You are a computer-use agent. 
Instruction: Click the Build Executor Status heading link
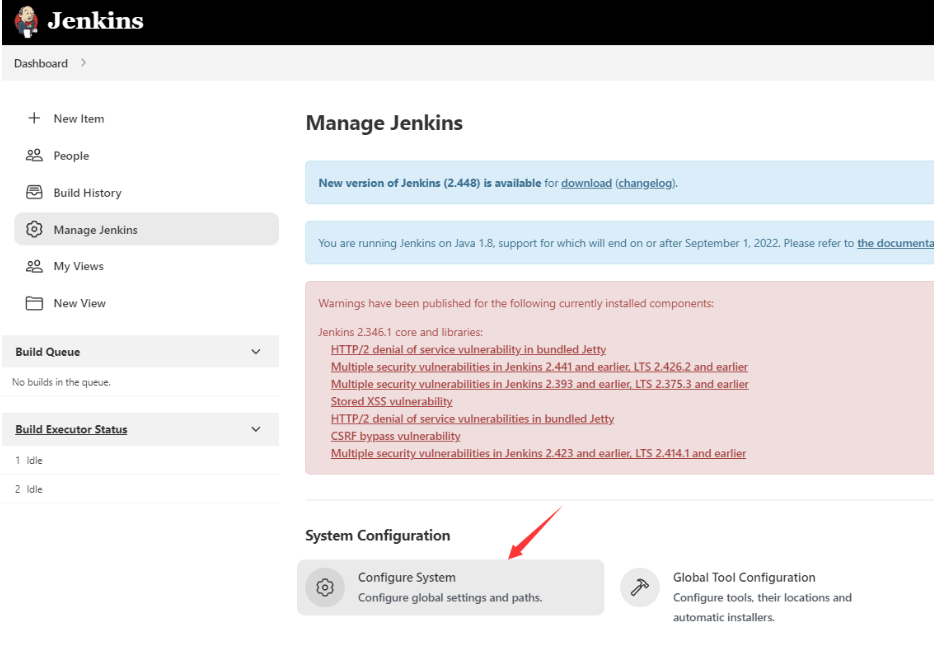(x=71, y=429)
